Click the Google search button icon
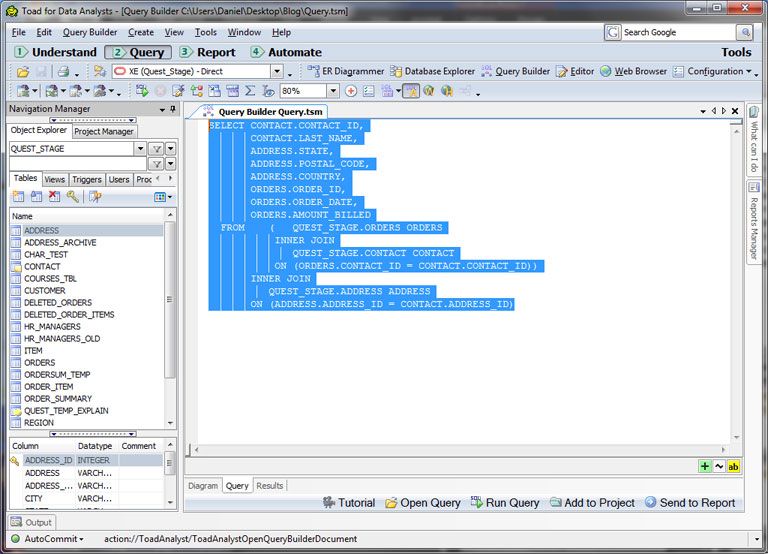 744,32
